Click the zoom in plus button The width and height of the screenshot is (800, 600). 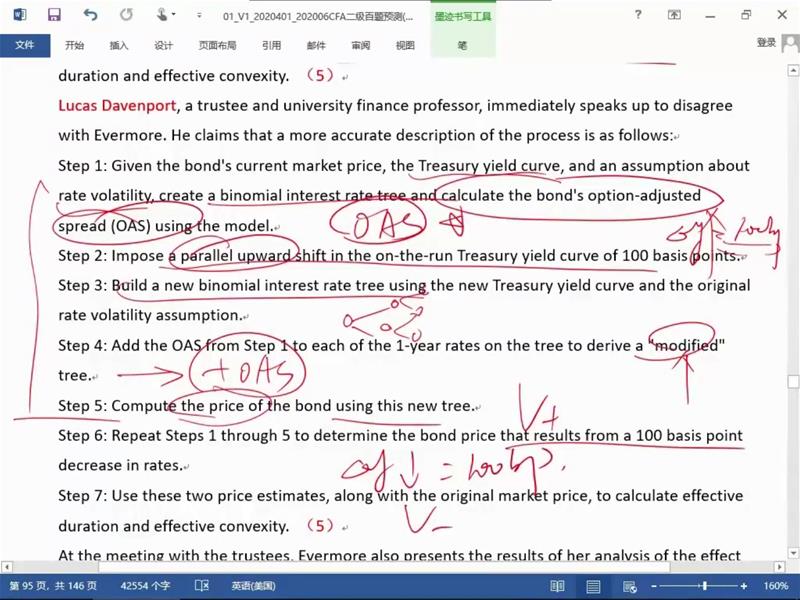744,586
